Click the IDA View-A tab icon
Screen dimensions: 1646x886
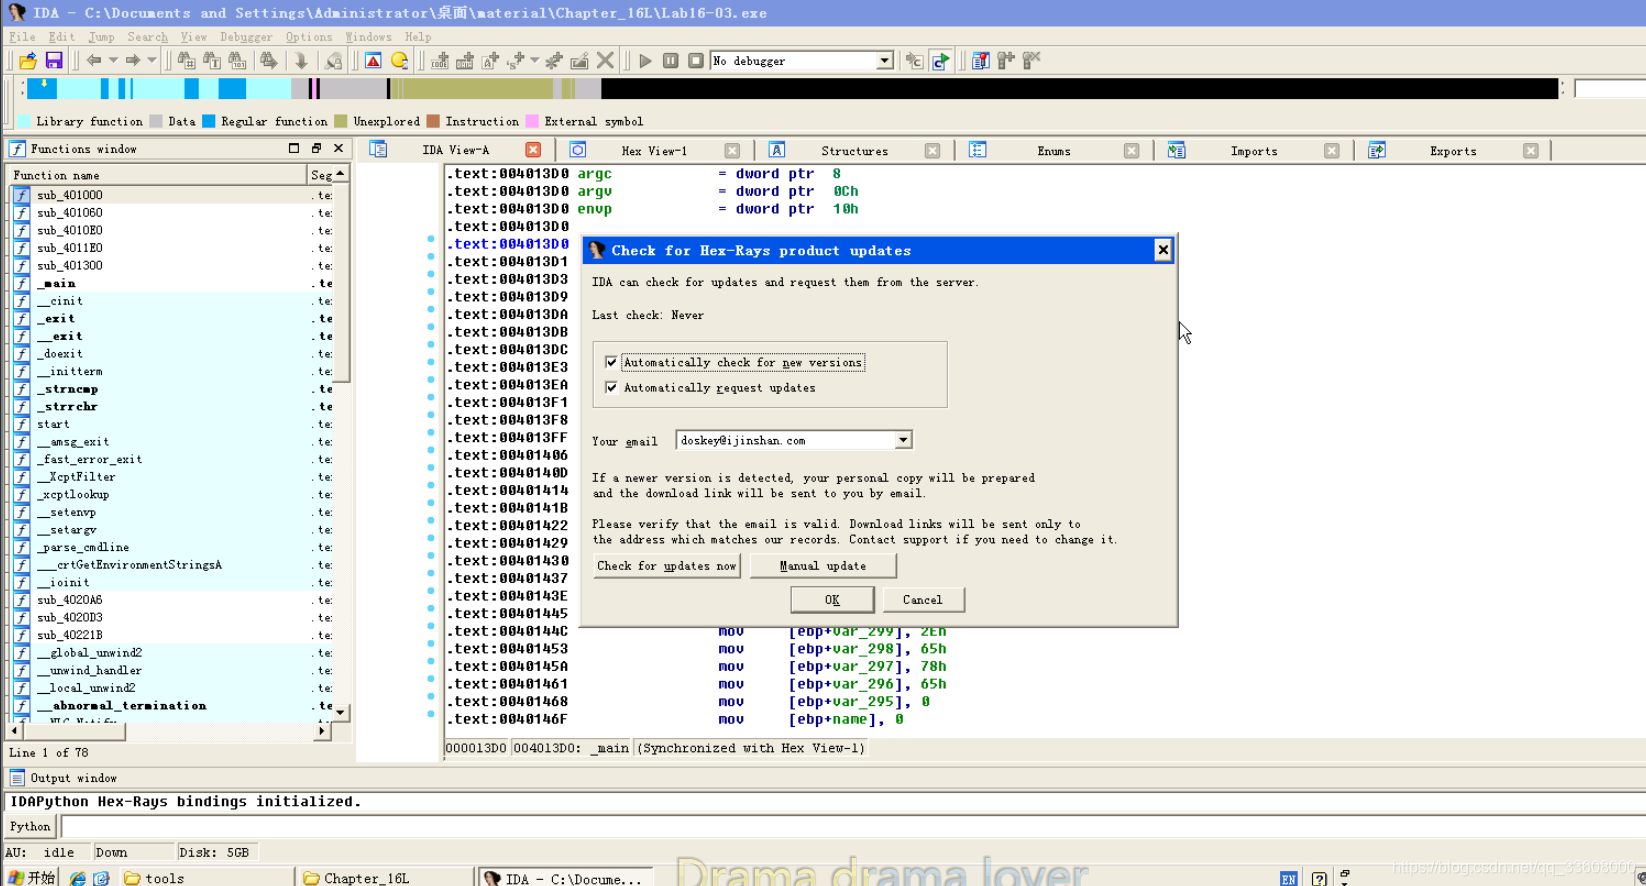[x=378, y=149]
